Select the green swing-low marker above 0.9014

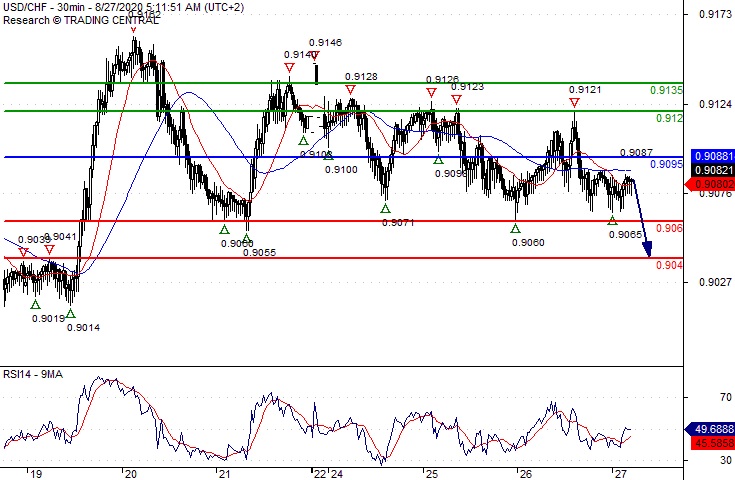(x=70, y=313)
